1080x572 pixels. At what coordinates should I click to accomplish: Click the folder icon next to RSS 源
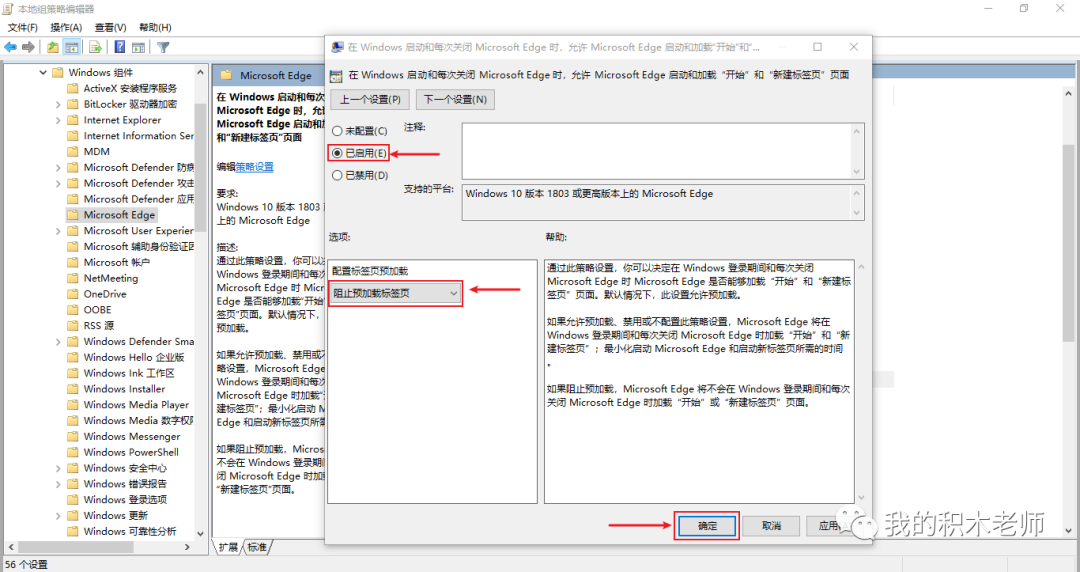click(72, 326)
